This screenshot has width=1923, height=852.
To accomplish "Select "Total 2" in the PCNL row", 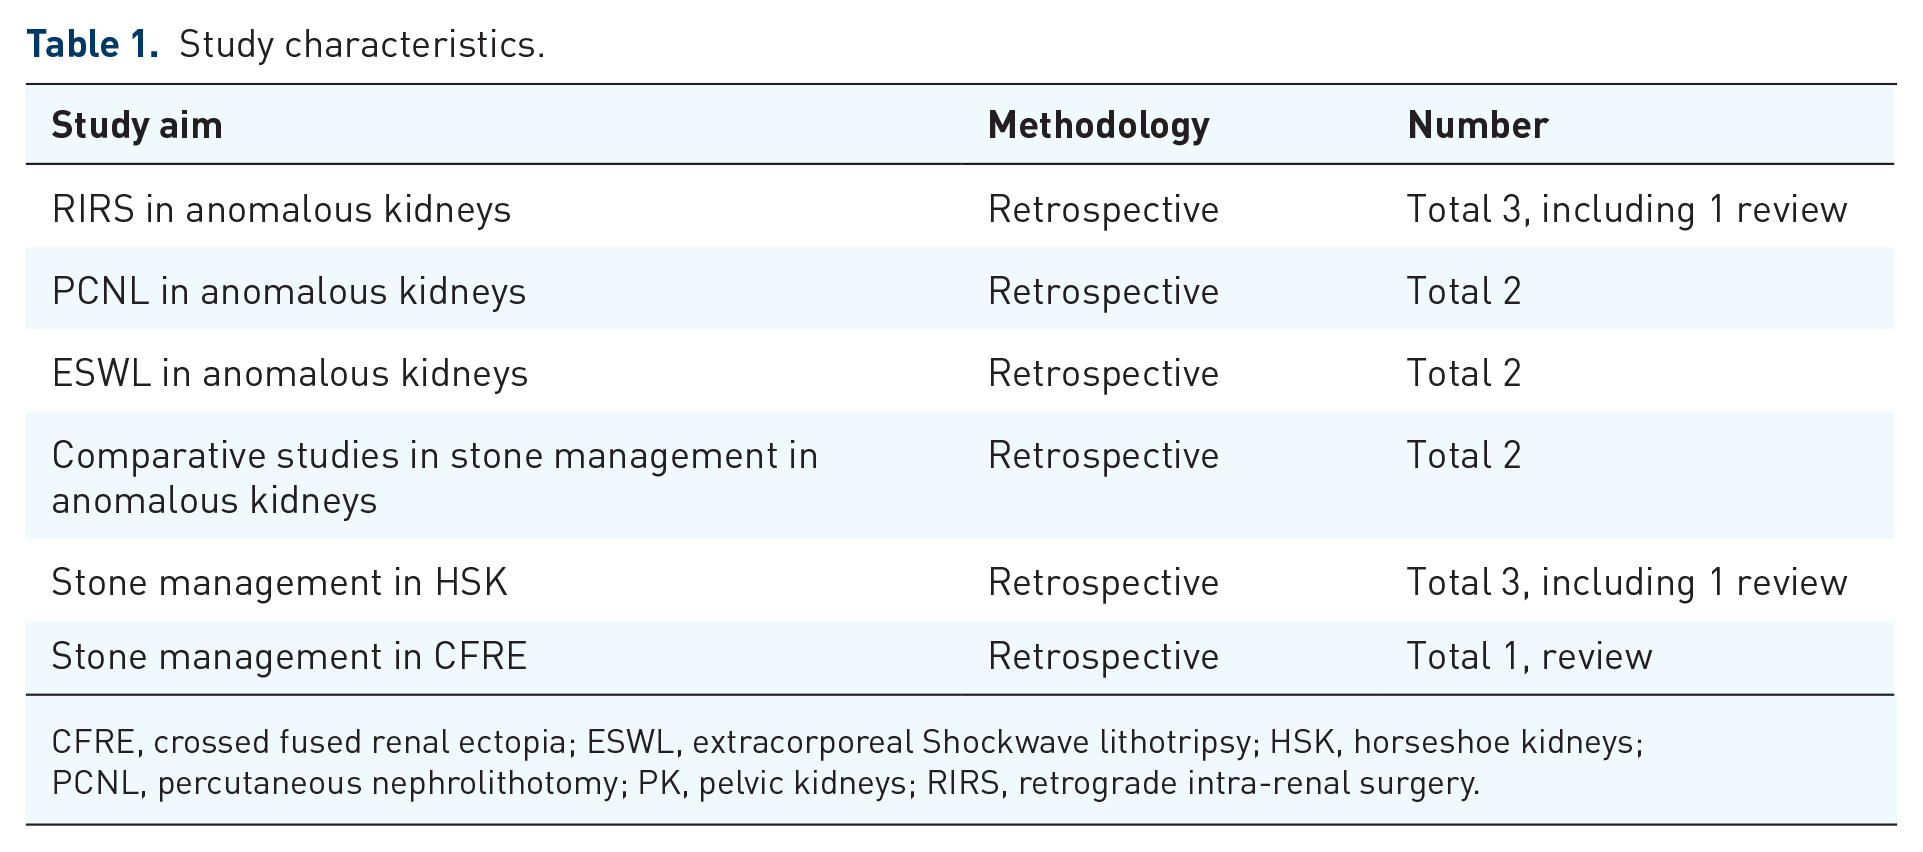I will point(1463,292).
